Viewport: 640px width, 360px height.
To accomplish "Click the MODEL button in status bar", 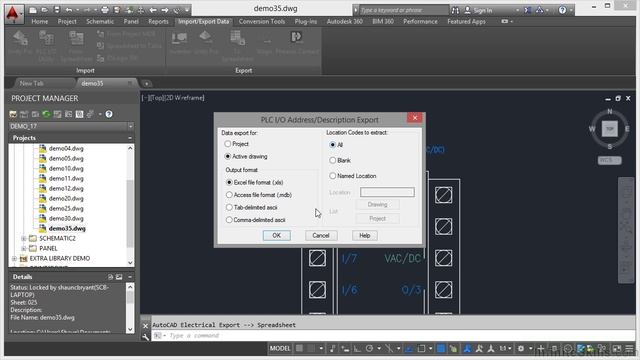I will tap(280, 348).
